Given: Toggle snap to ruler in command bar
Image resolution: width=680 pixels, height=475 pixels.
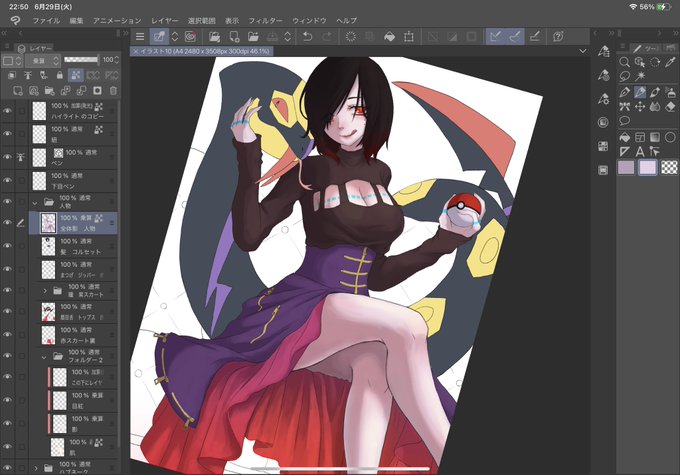Looking at the screenshot, I should tap(495, 37).
